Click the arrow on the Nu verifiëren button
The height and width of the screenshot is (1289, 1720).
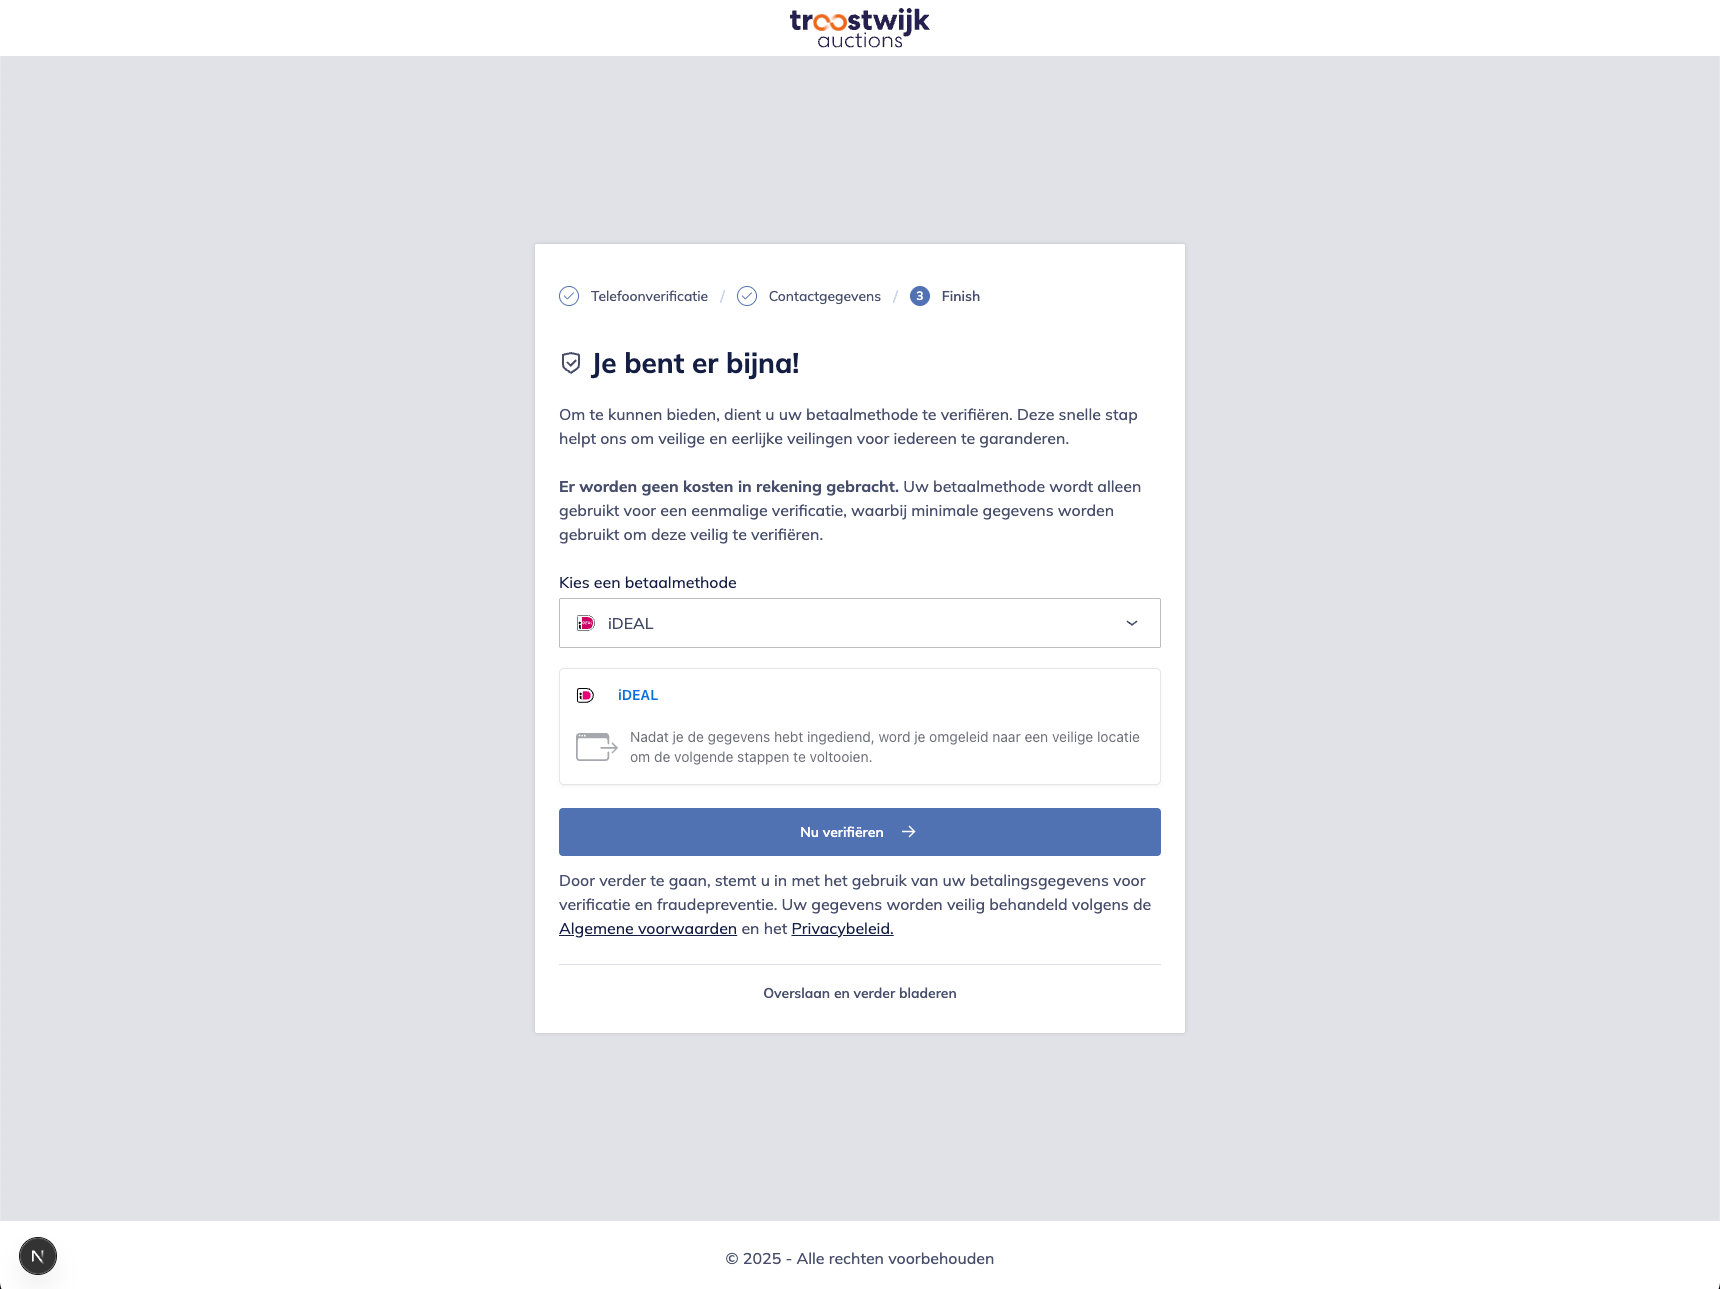click(x=909, y=832)
